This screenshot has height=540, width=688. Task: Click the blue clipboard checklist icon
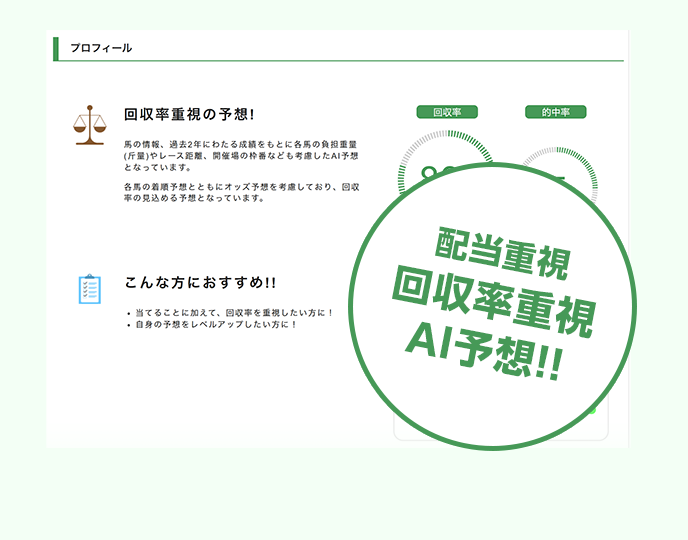click(89, 289)
